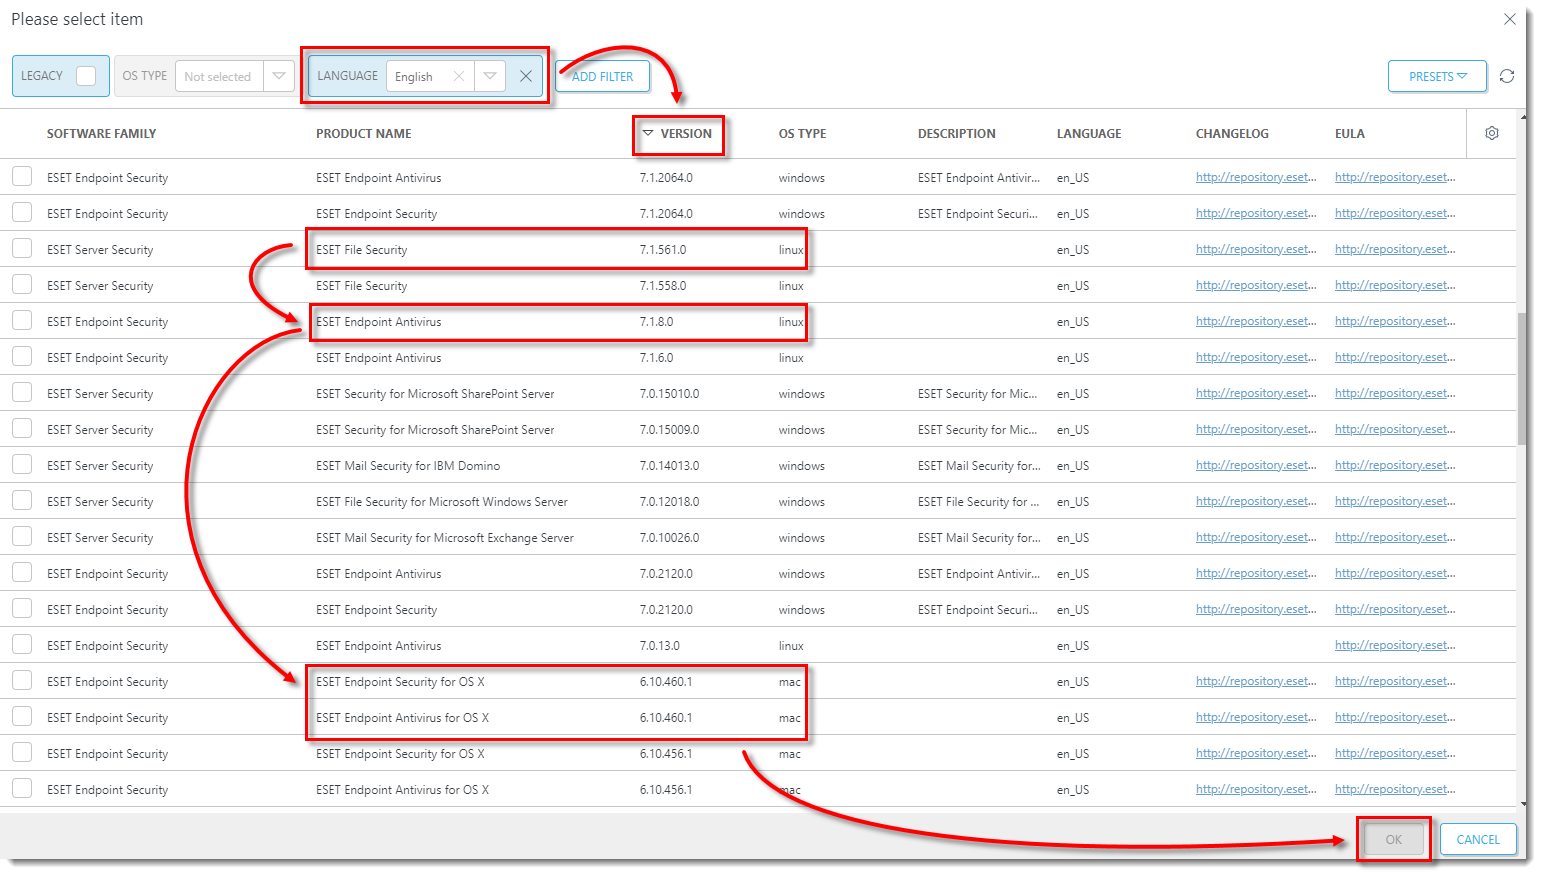Click the English language filter value
Viewport: 1541px width, 874px height.
414,77
